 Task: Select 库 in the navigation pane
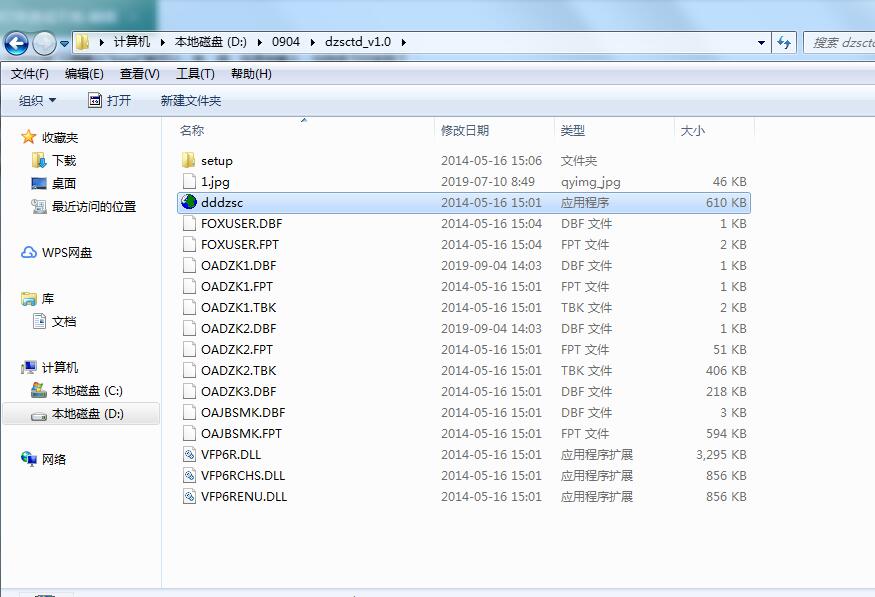click(x=48, y=299)
